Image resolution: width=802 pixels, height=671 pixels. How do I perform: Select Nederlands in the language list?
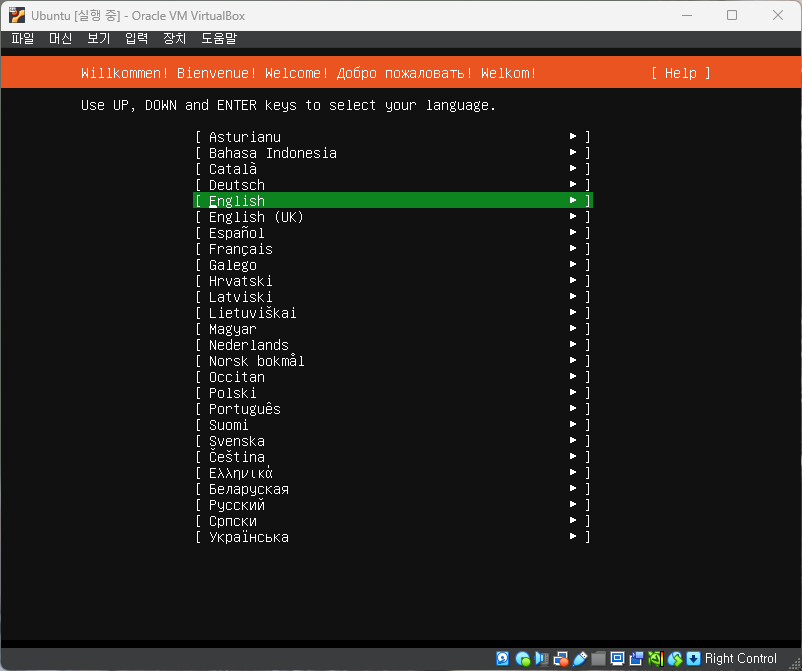[393, 345]
